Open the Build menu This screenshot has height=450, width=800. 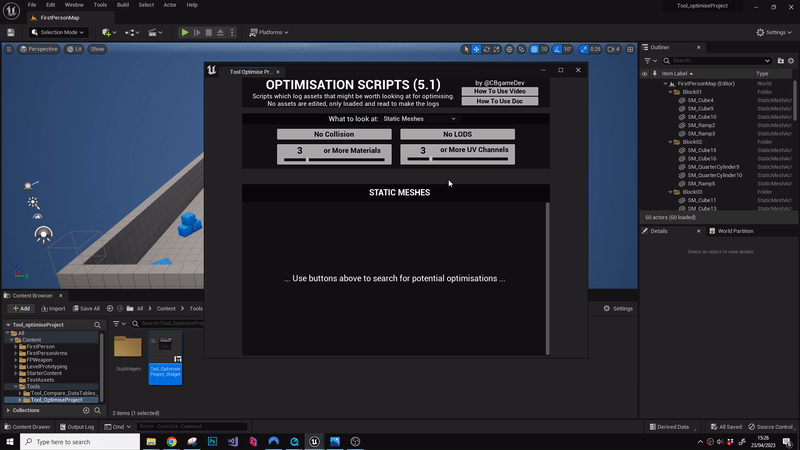pyautogui.click(x=122, y=5)
